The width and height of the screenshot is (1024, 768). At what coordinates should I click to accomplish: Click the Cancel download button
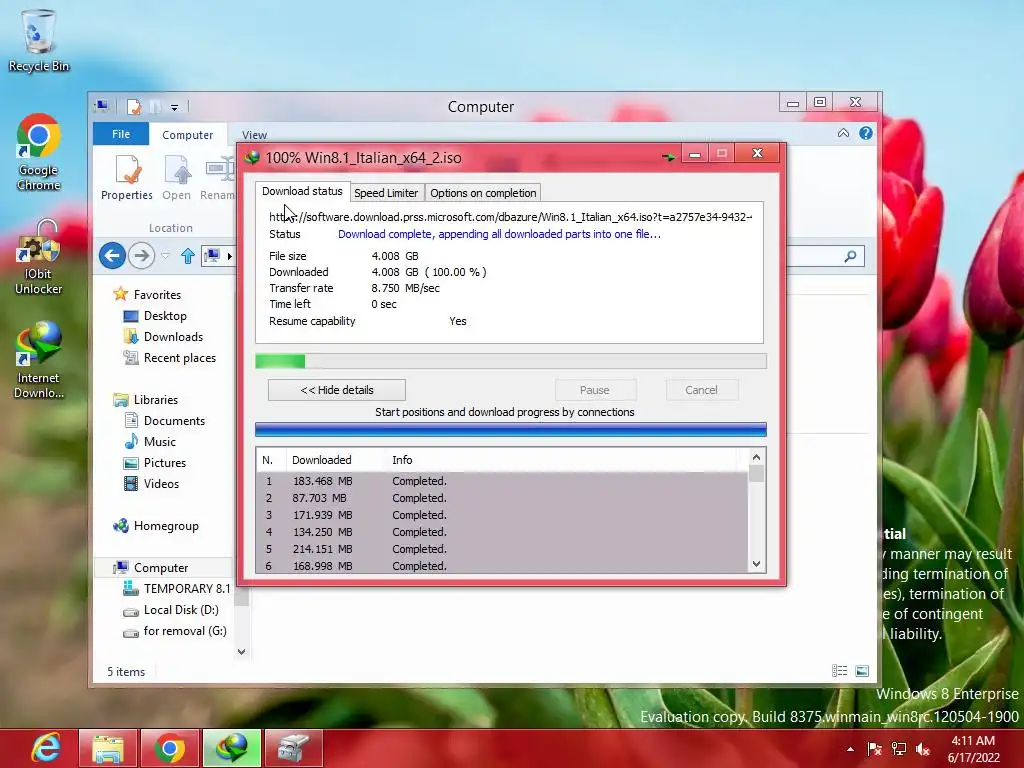pos(701,390)
